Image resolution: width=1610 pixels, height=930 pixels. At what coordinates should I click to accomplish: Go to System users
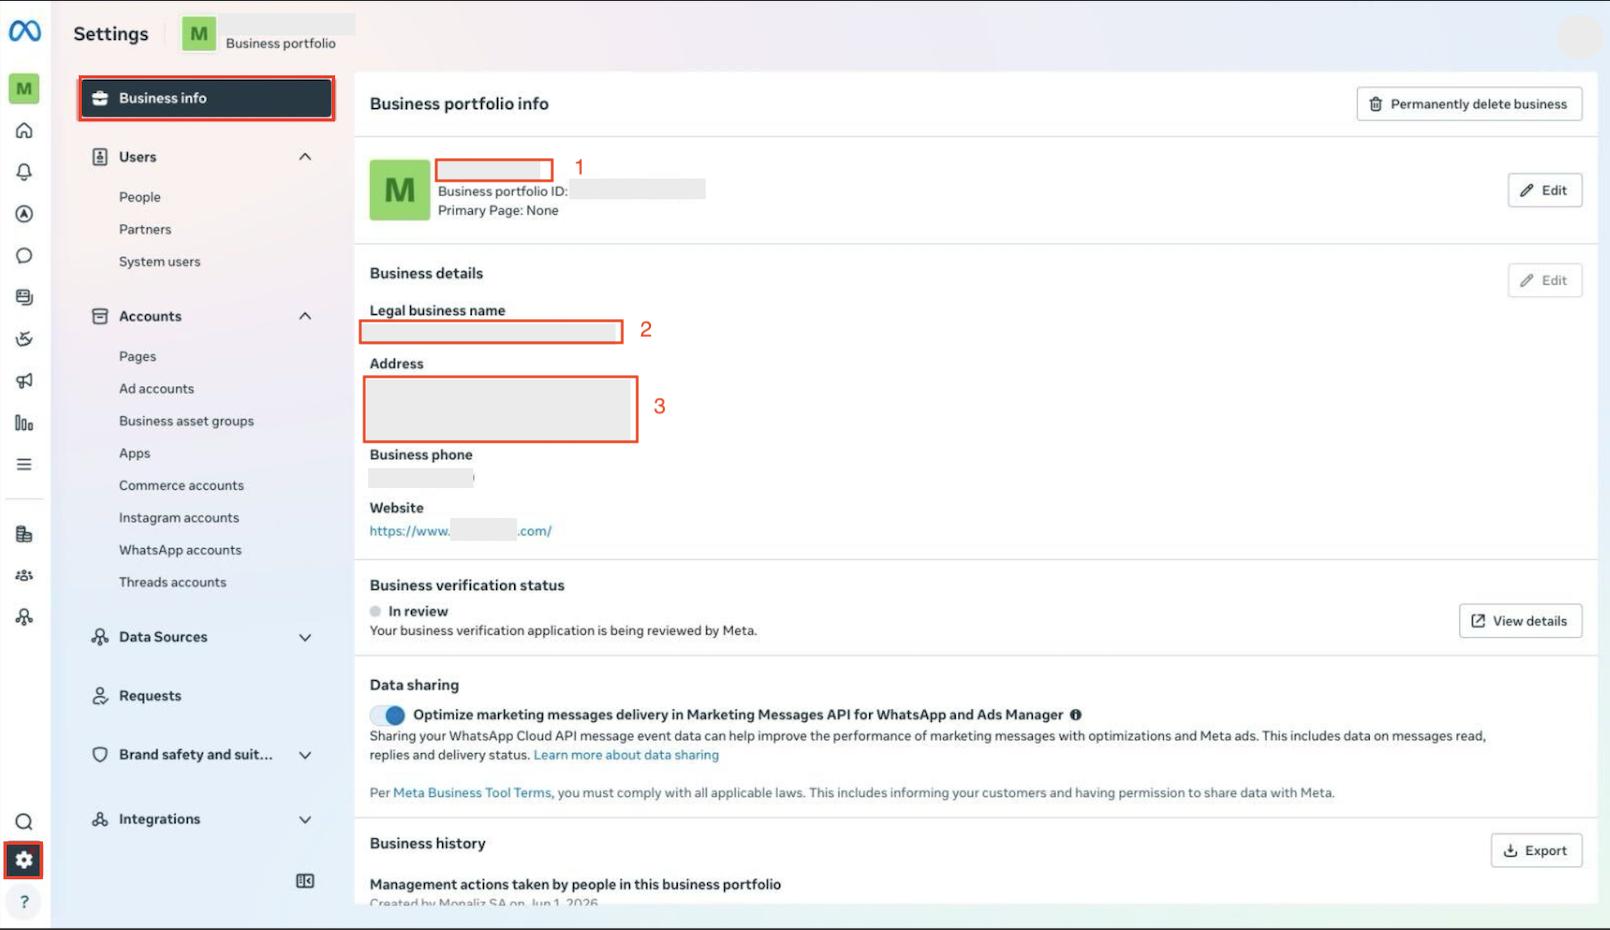tap(160, 262)
